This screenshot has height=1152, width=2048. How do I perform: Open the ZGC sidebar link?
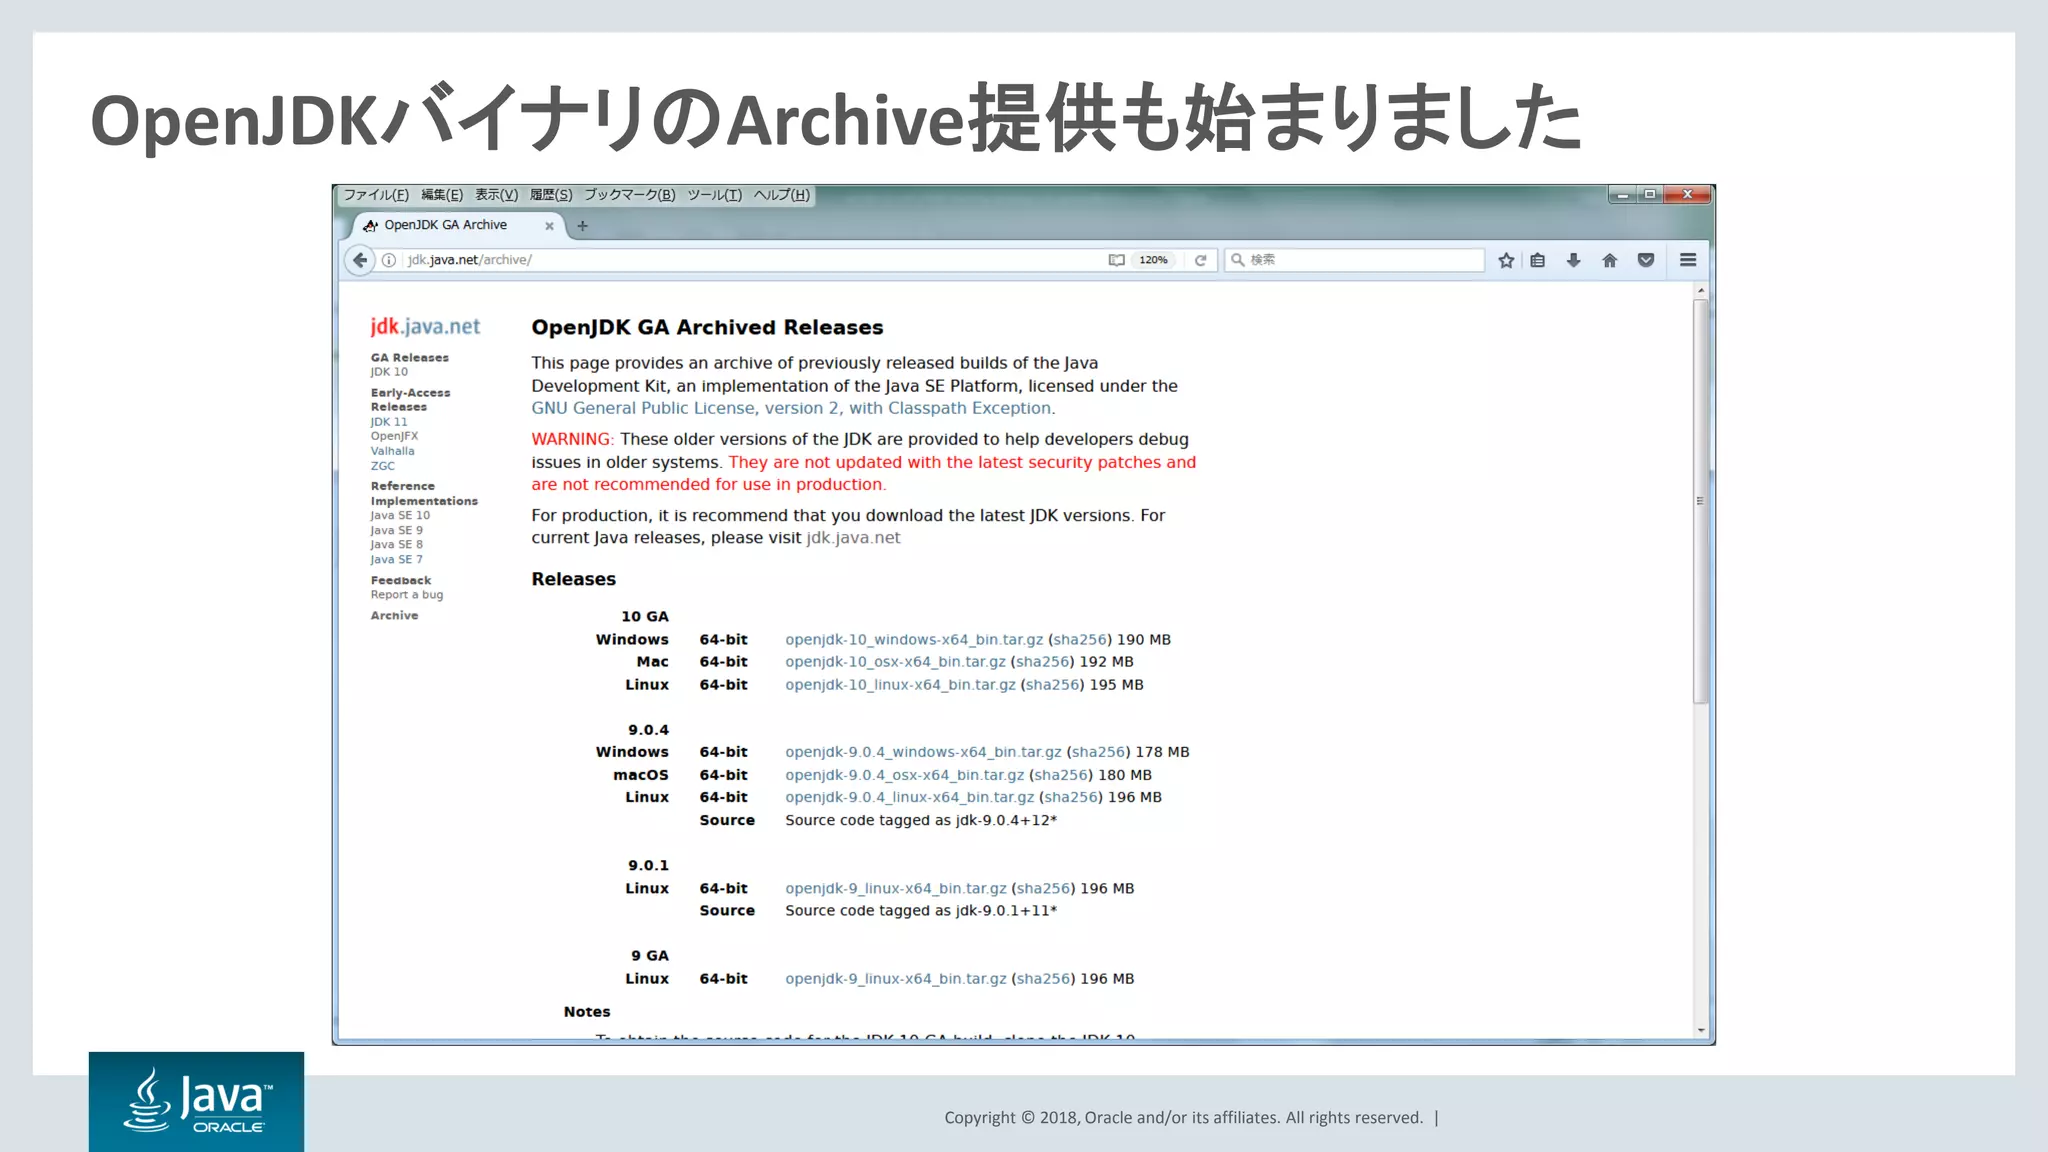[382, 466]
